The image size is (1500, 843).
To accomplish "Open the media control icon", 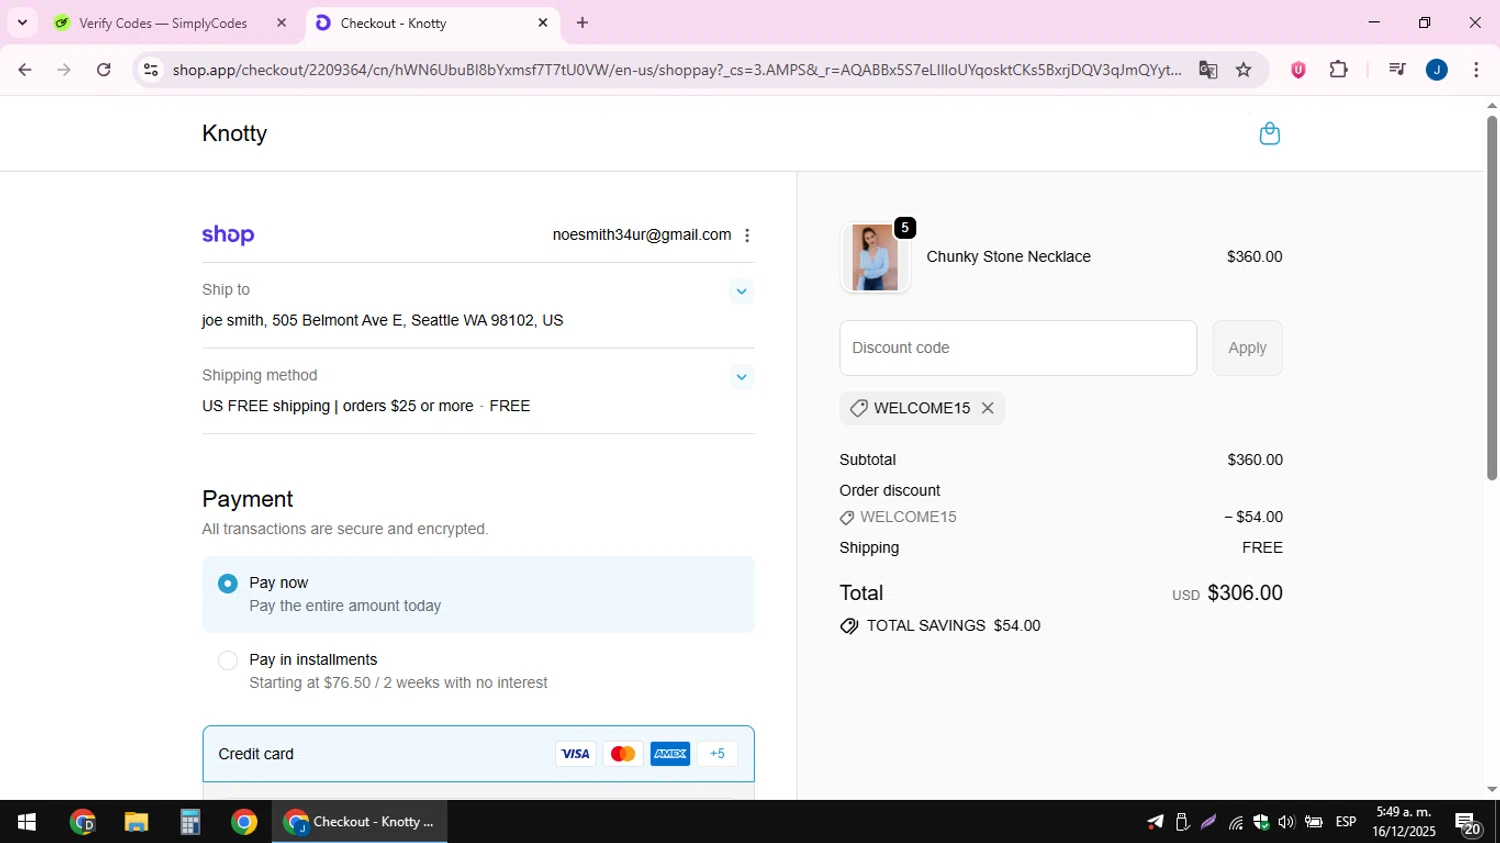I will [x=1397, y=70].
